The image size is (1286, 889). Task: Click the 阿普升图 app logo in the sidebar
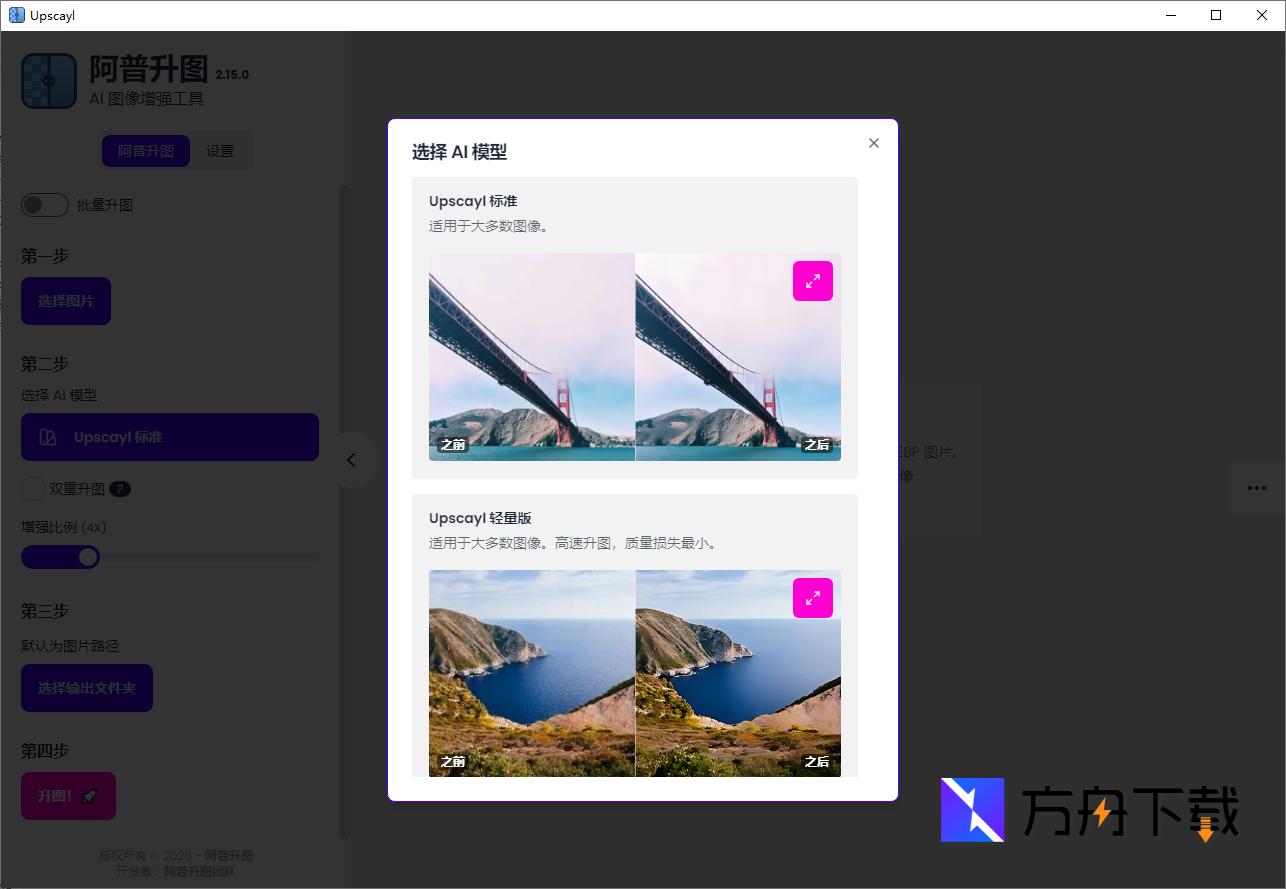click(48, 80)
